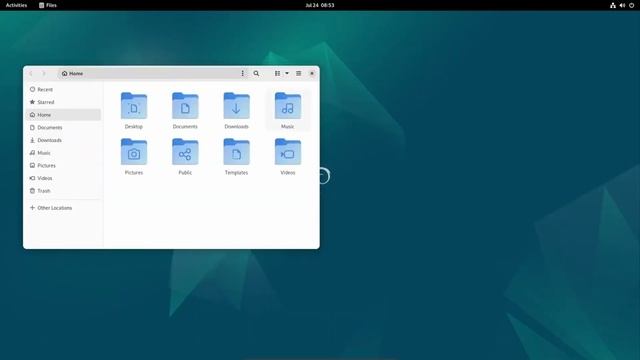Select Pictures in the sidebar
Screen dimensions: 640x360
point(63,165)
